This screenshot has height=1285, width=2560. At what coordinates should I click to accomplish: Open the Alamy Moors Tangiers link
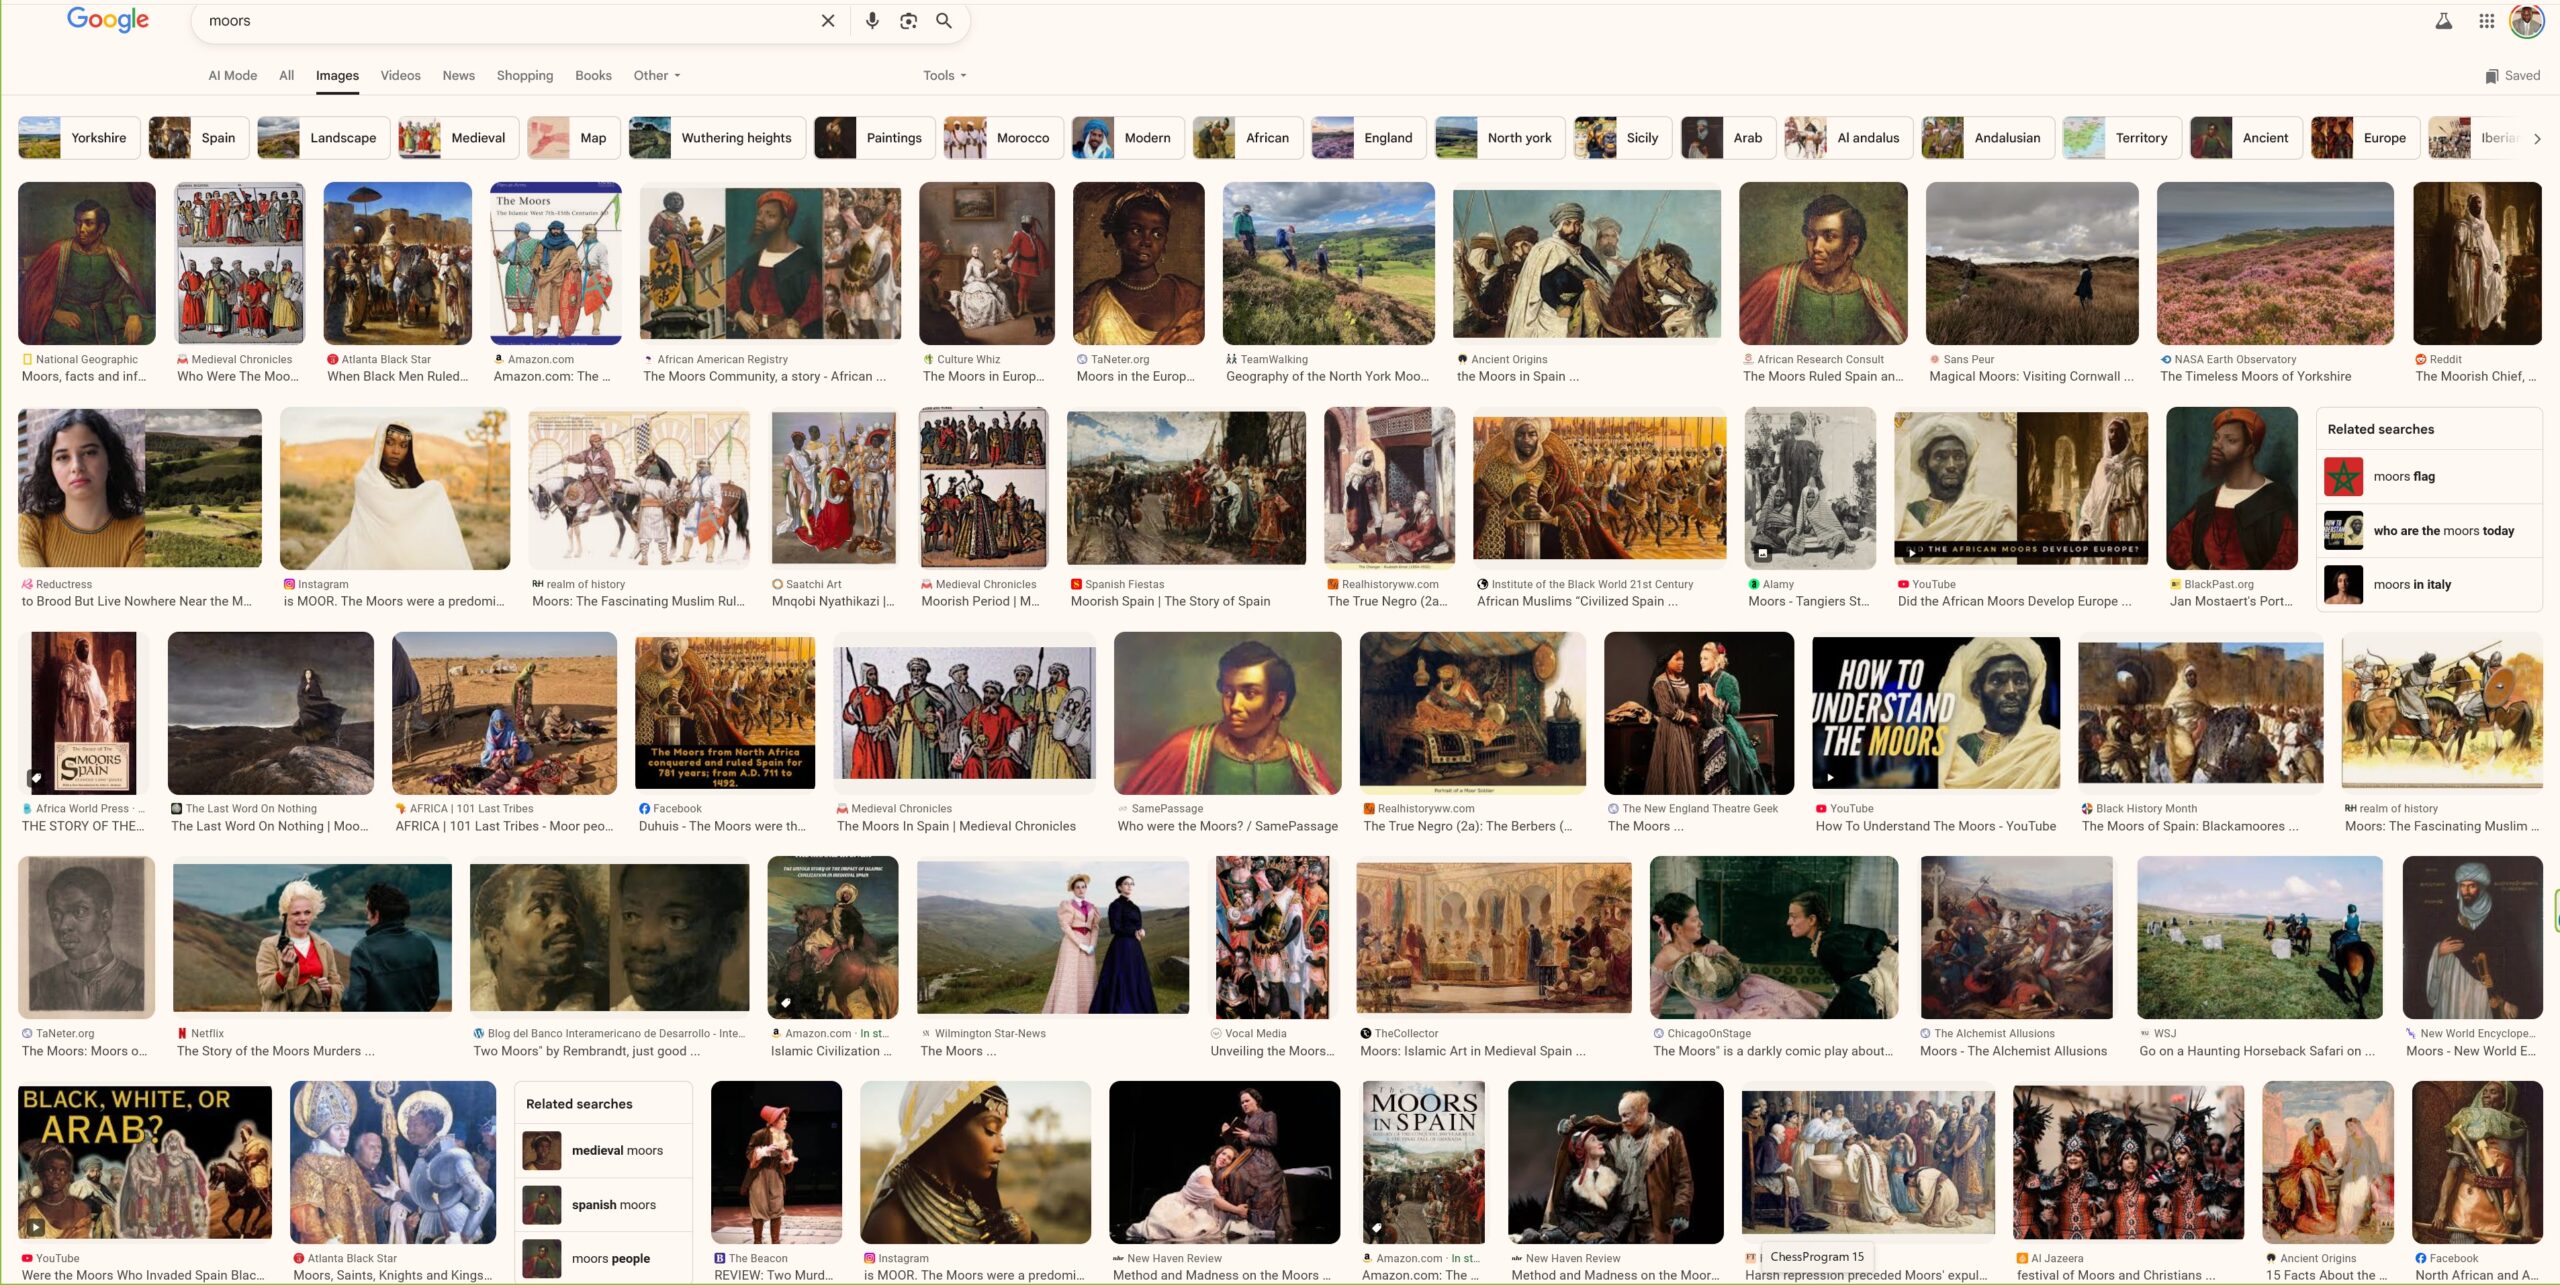1808,601
